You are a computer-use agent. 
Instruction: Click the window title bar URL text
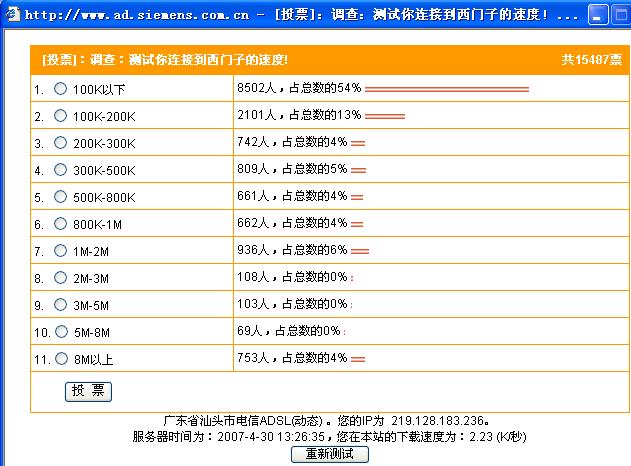tap(137, 15)
